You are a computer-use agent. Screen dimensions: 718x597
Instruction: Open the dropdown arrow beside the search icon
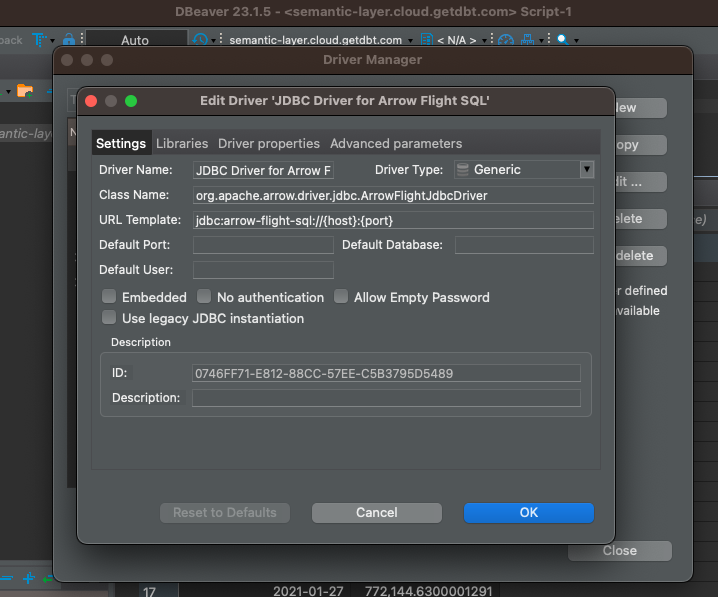coord(576,41)
